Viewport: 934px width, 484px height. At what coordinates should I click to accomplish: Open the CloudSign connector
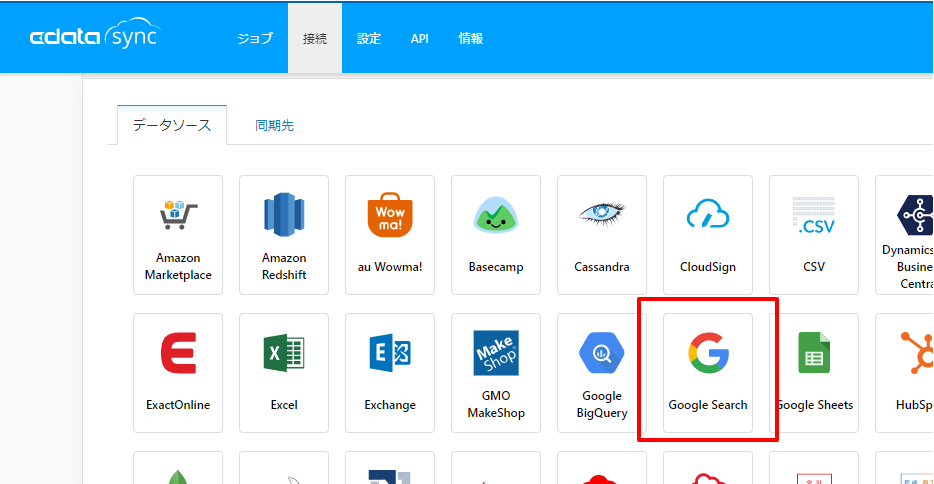(708, 235)
